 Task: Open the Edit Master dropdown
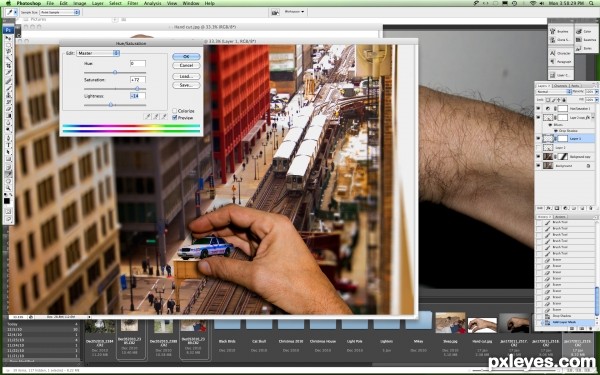coord(98,53)
